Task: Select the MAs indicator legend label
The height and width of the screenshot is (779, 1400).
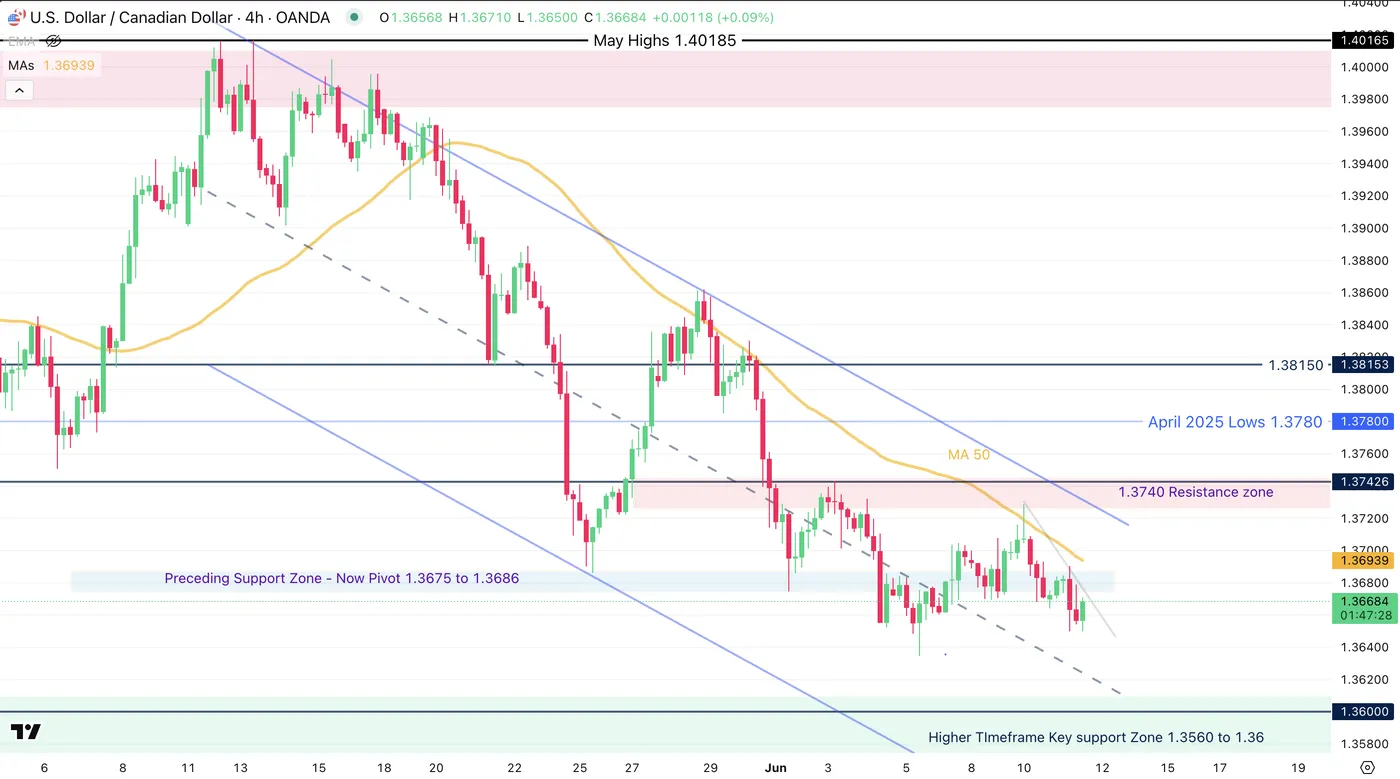Action: coord(22,65)
